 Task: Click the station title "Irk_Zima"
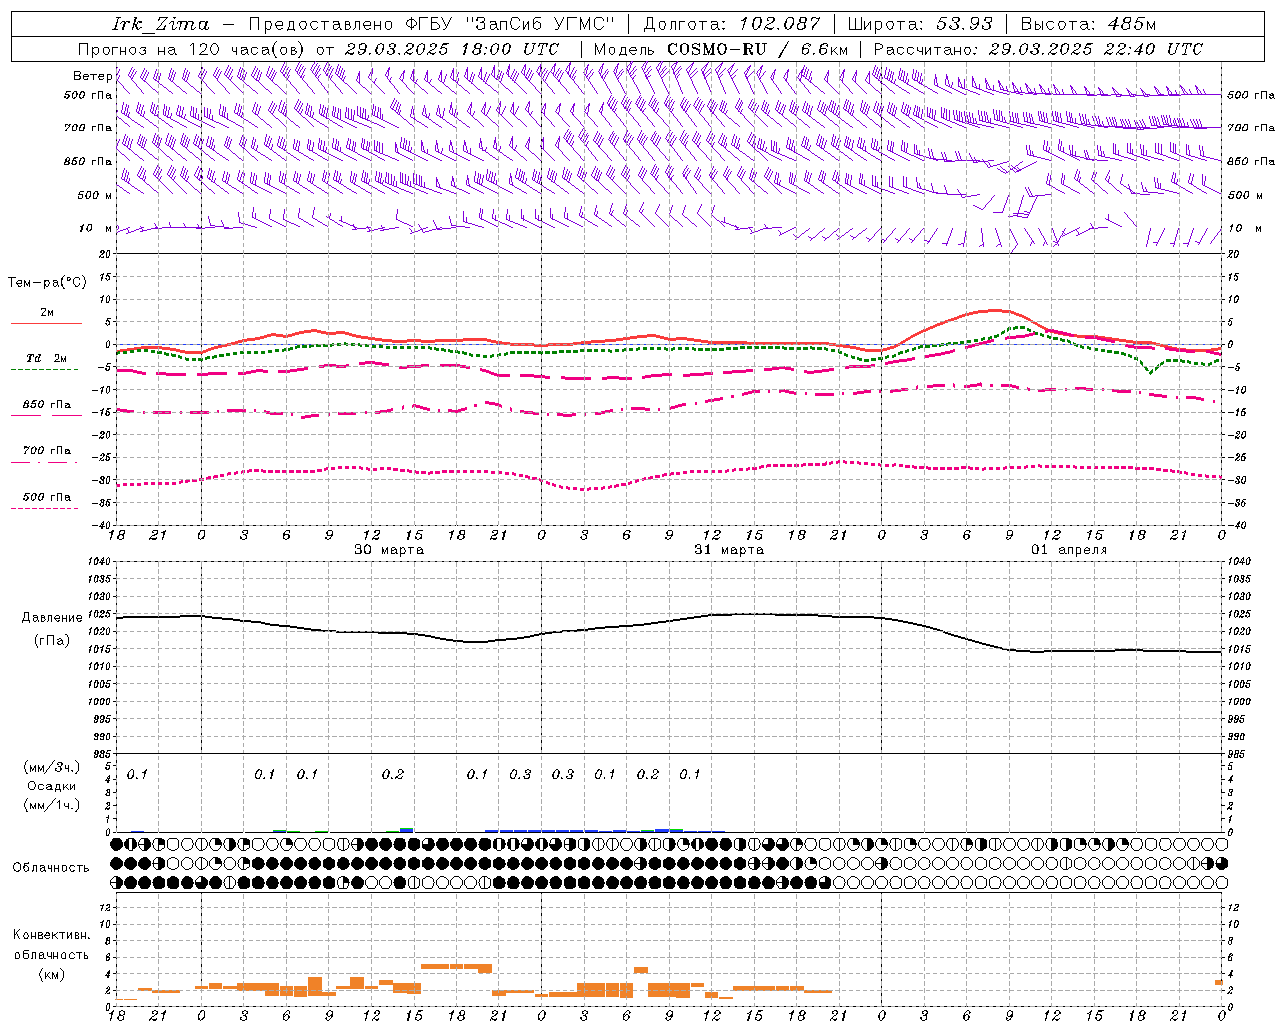[x=161, y=24]
